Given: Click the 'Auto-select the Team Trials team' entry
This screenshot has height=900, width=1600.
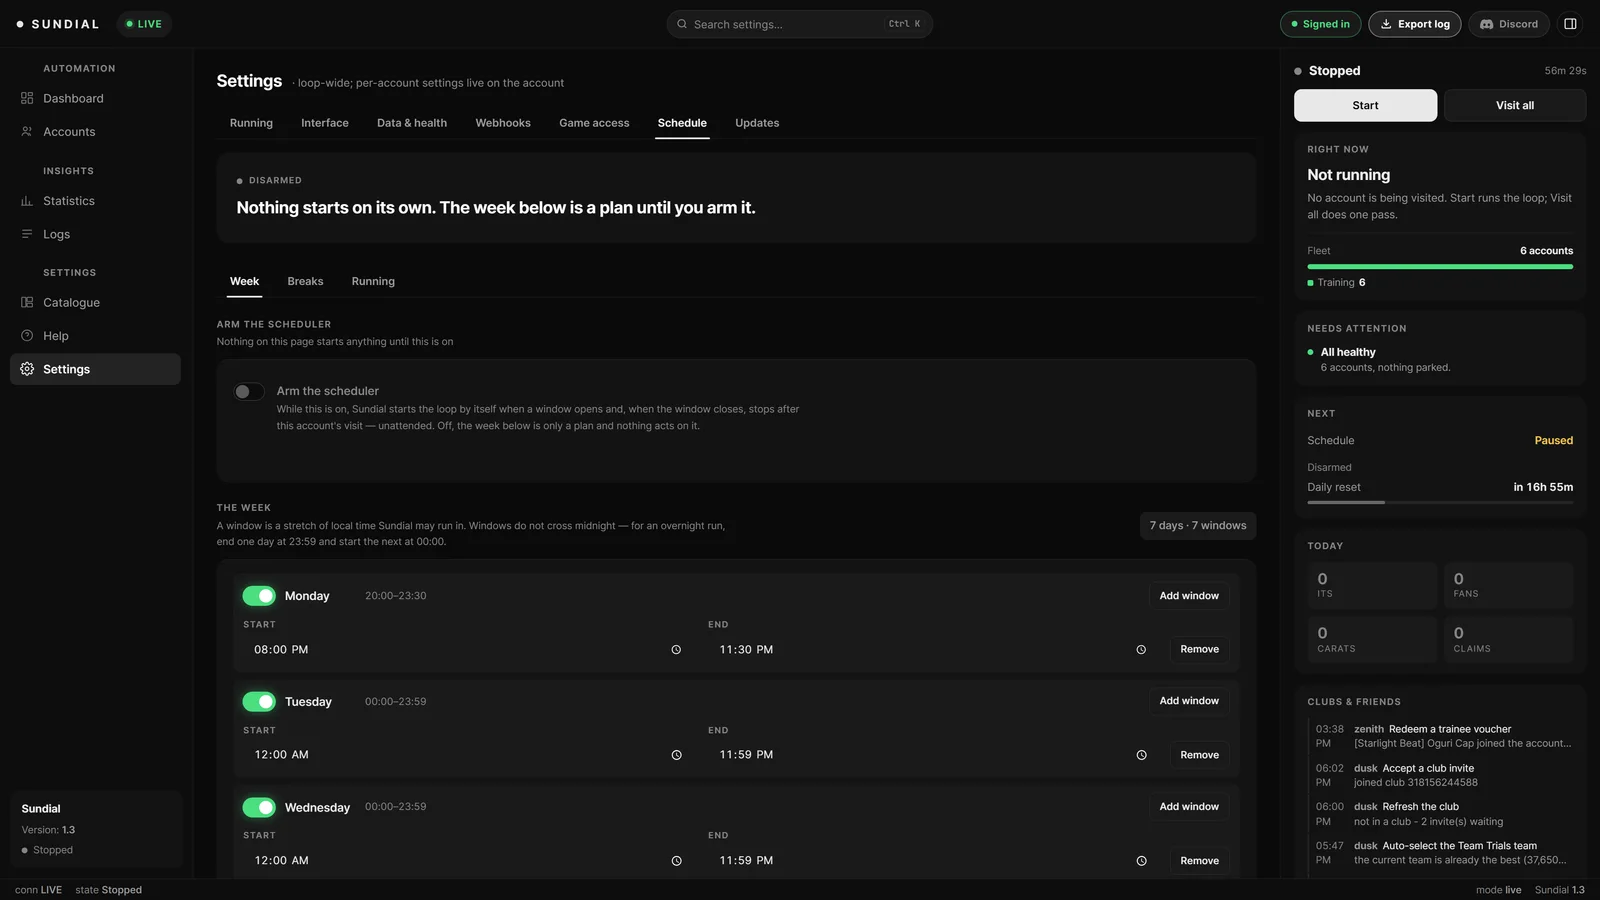Looking at the screenshot, I should pos(1444,853).
